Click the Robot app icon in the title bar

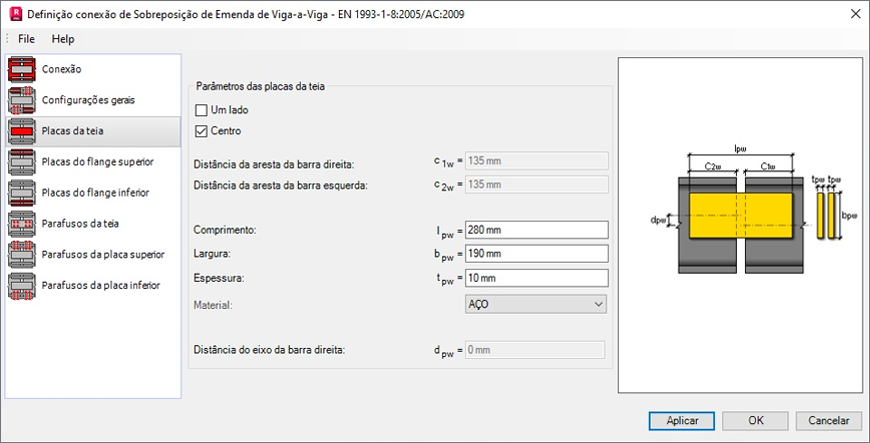coord(16,14)
